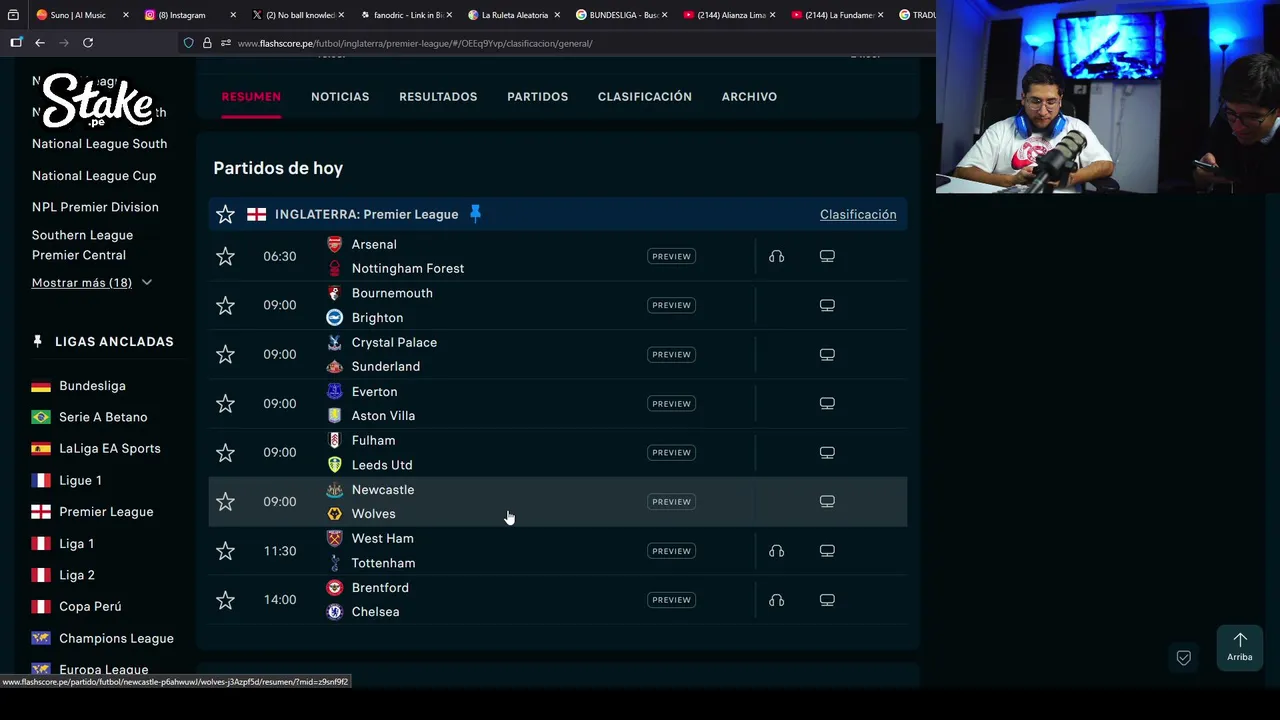Image resolution: width=1280 pixels, height=720 pixels.
Task: Click the England flag in league header
Action: click(257, 214)
